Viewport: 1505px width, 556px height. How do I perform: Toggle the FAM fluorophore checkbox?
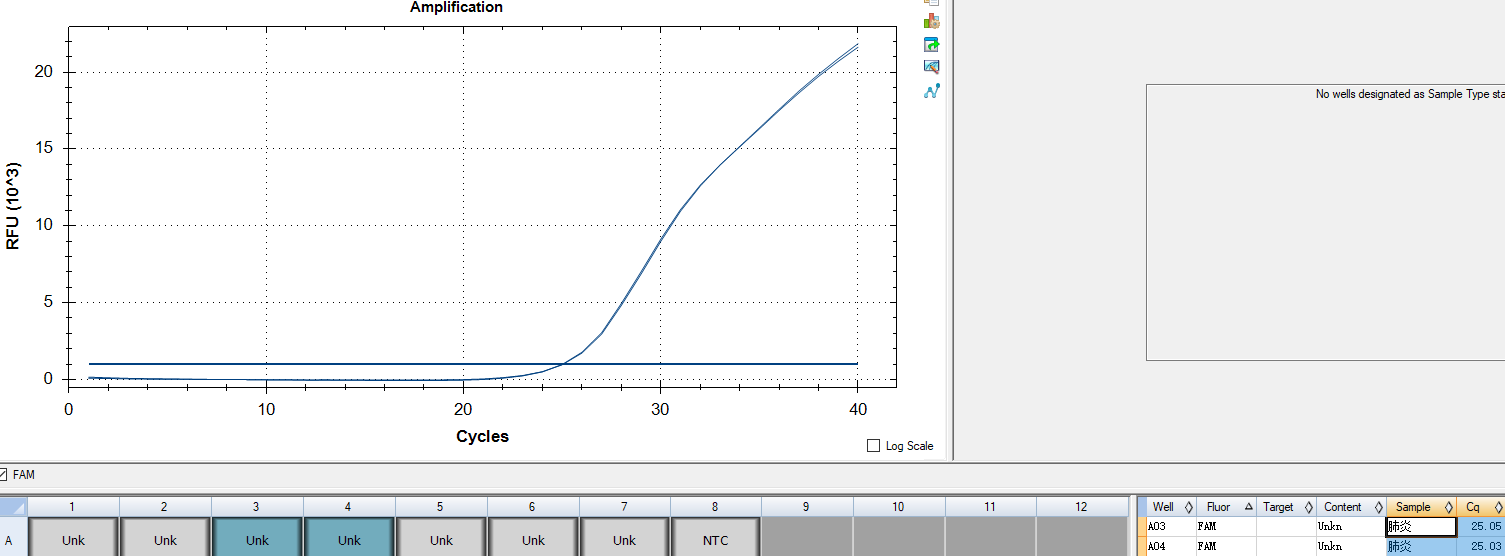click(3, 475)
